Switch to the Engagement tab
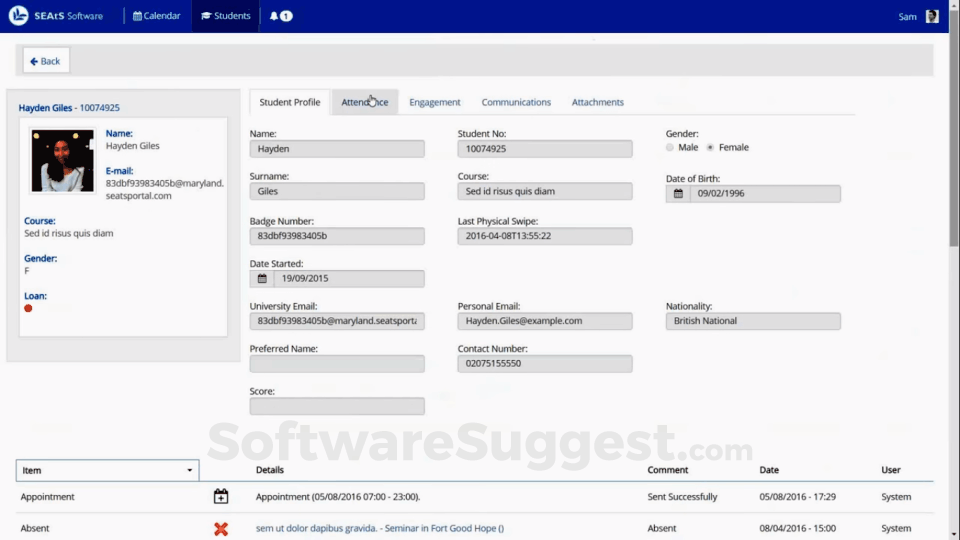The image size is (960, 540). (x=435, y=102)
